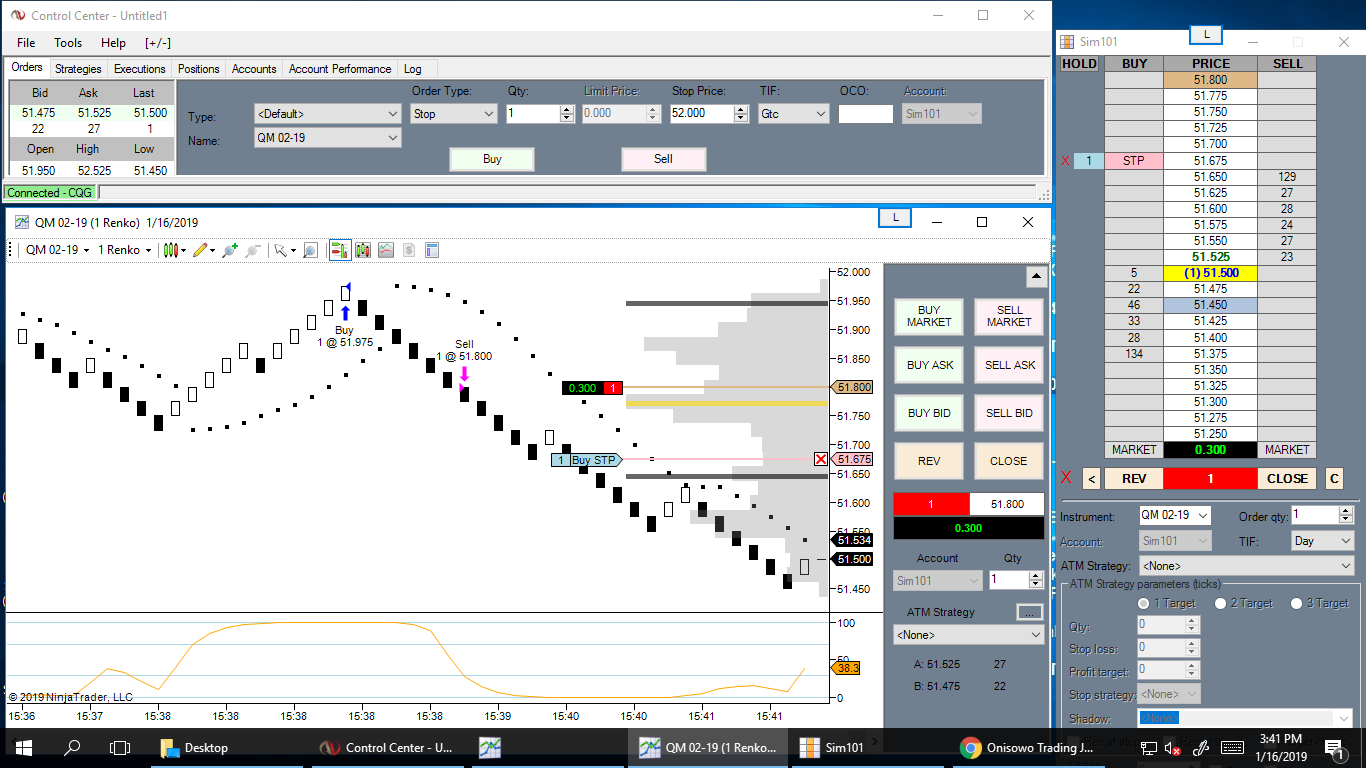Image resolution: width=1366 pixels, height=768 pixels.
Task: Select the pencil drawing tools icon
Action: click(x=202, y=250)
